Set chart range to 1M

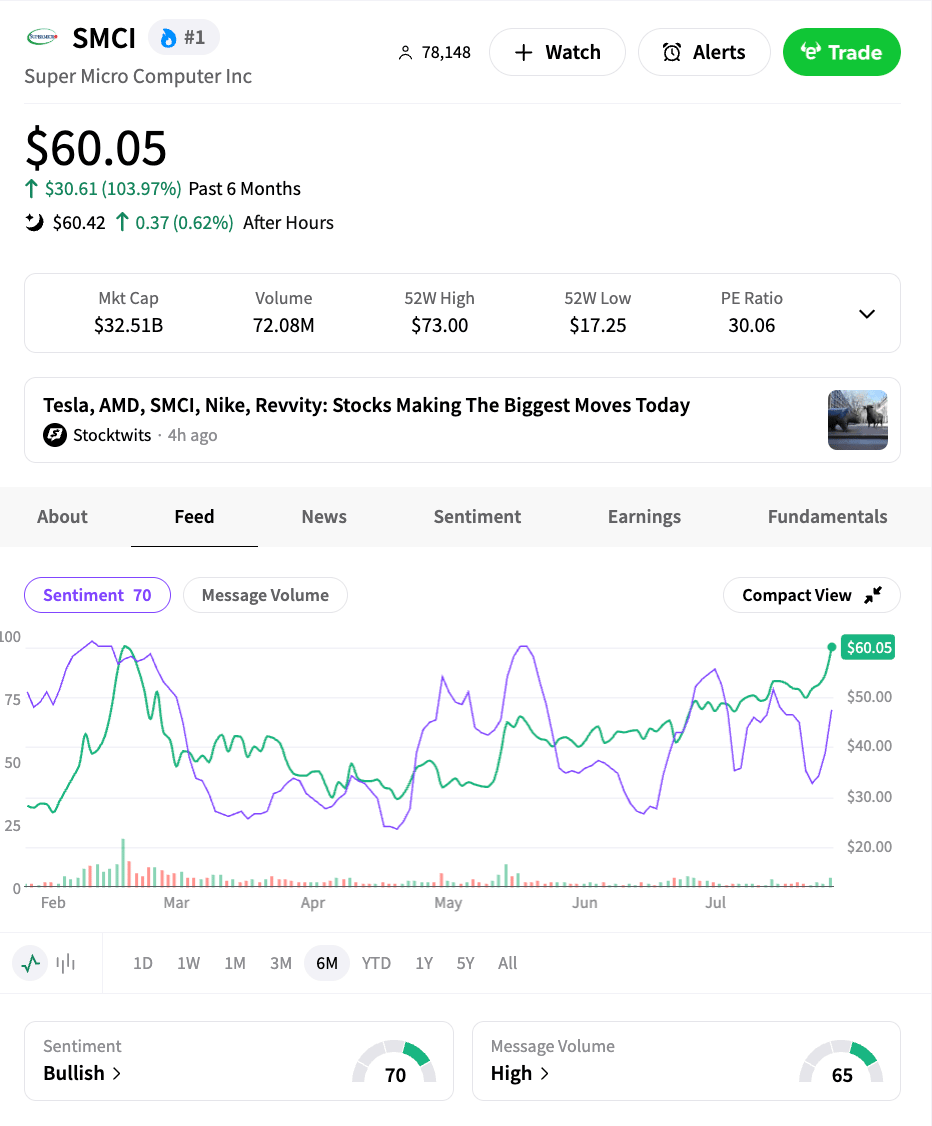[235, 963]
